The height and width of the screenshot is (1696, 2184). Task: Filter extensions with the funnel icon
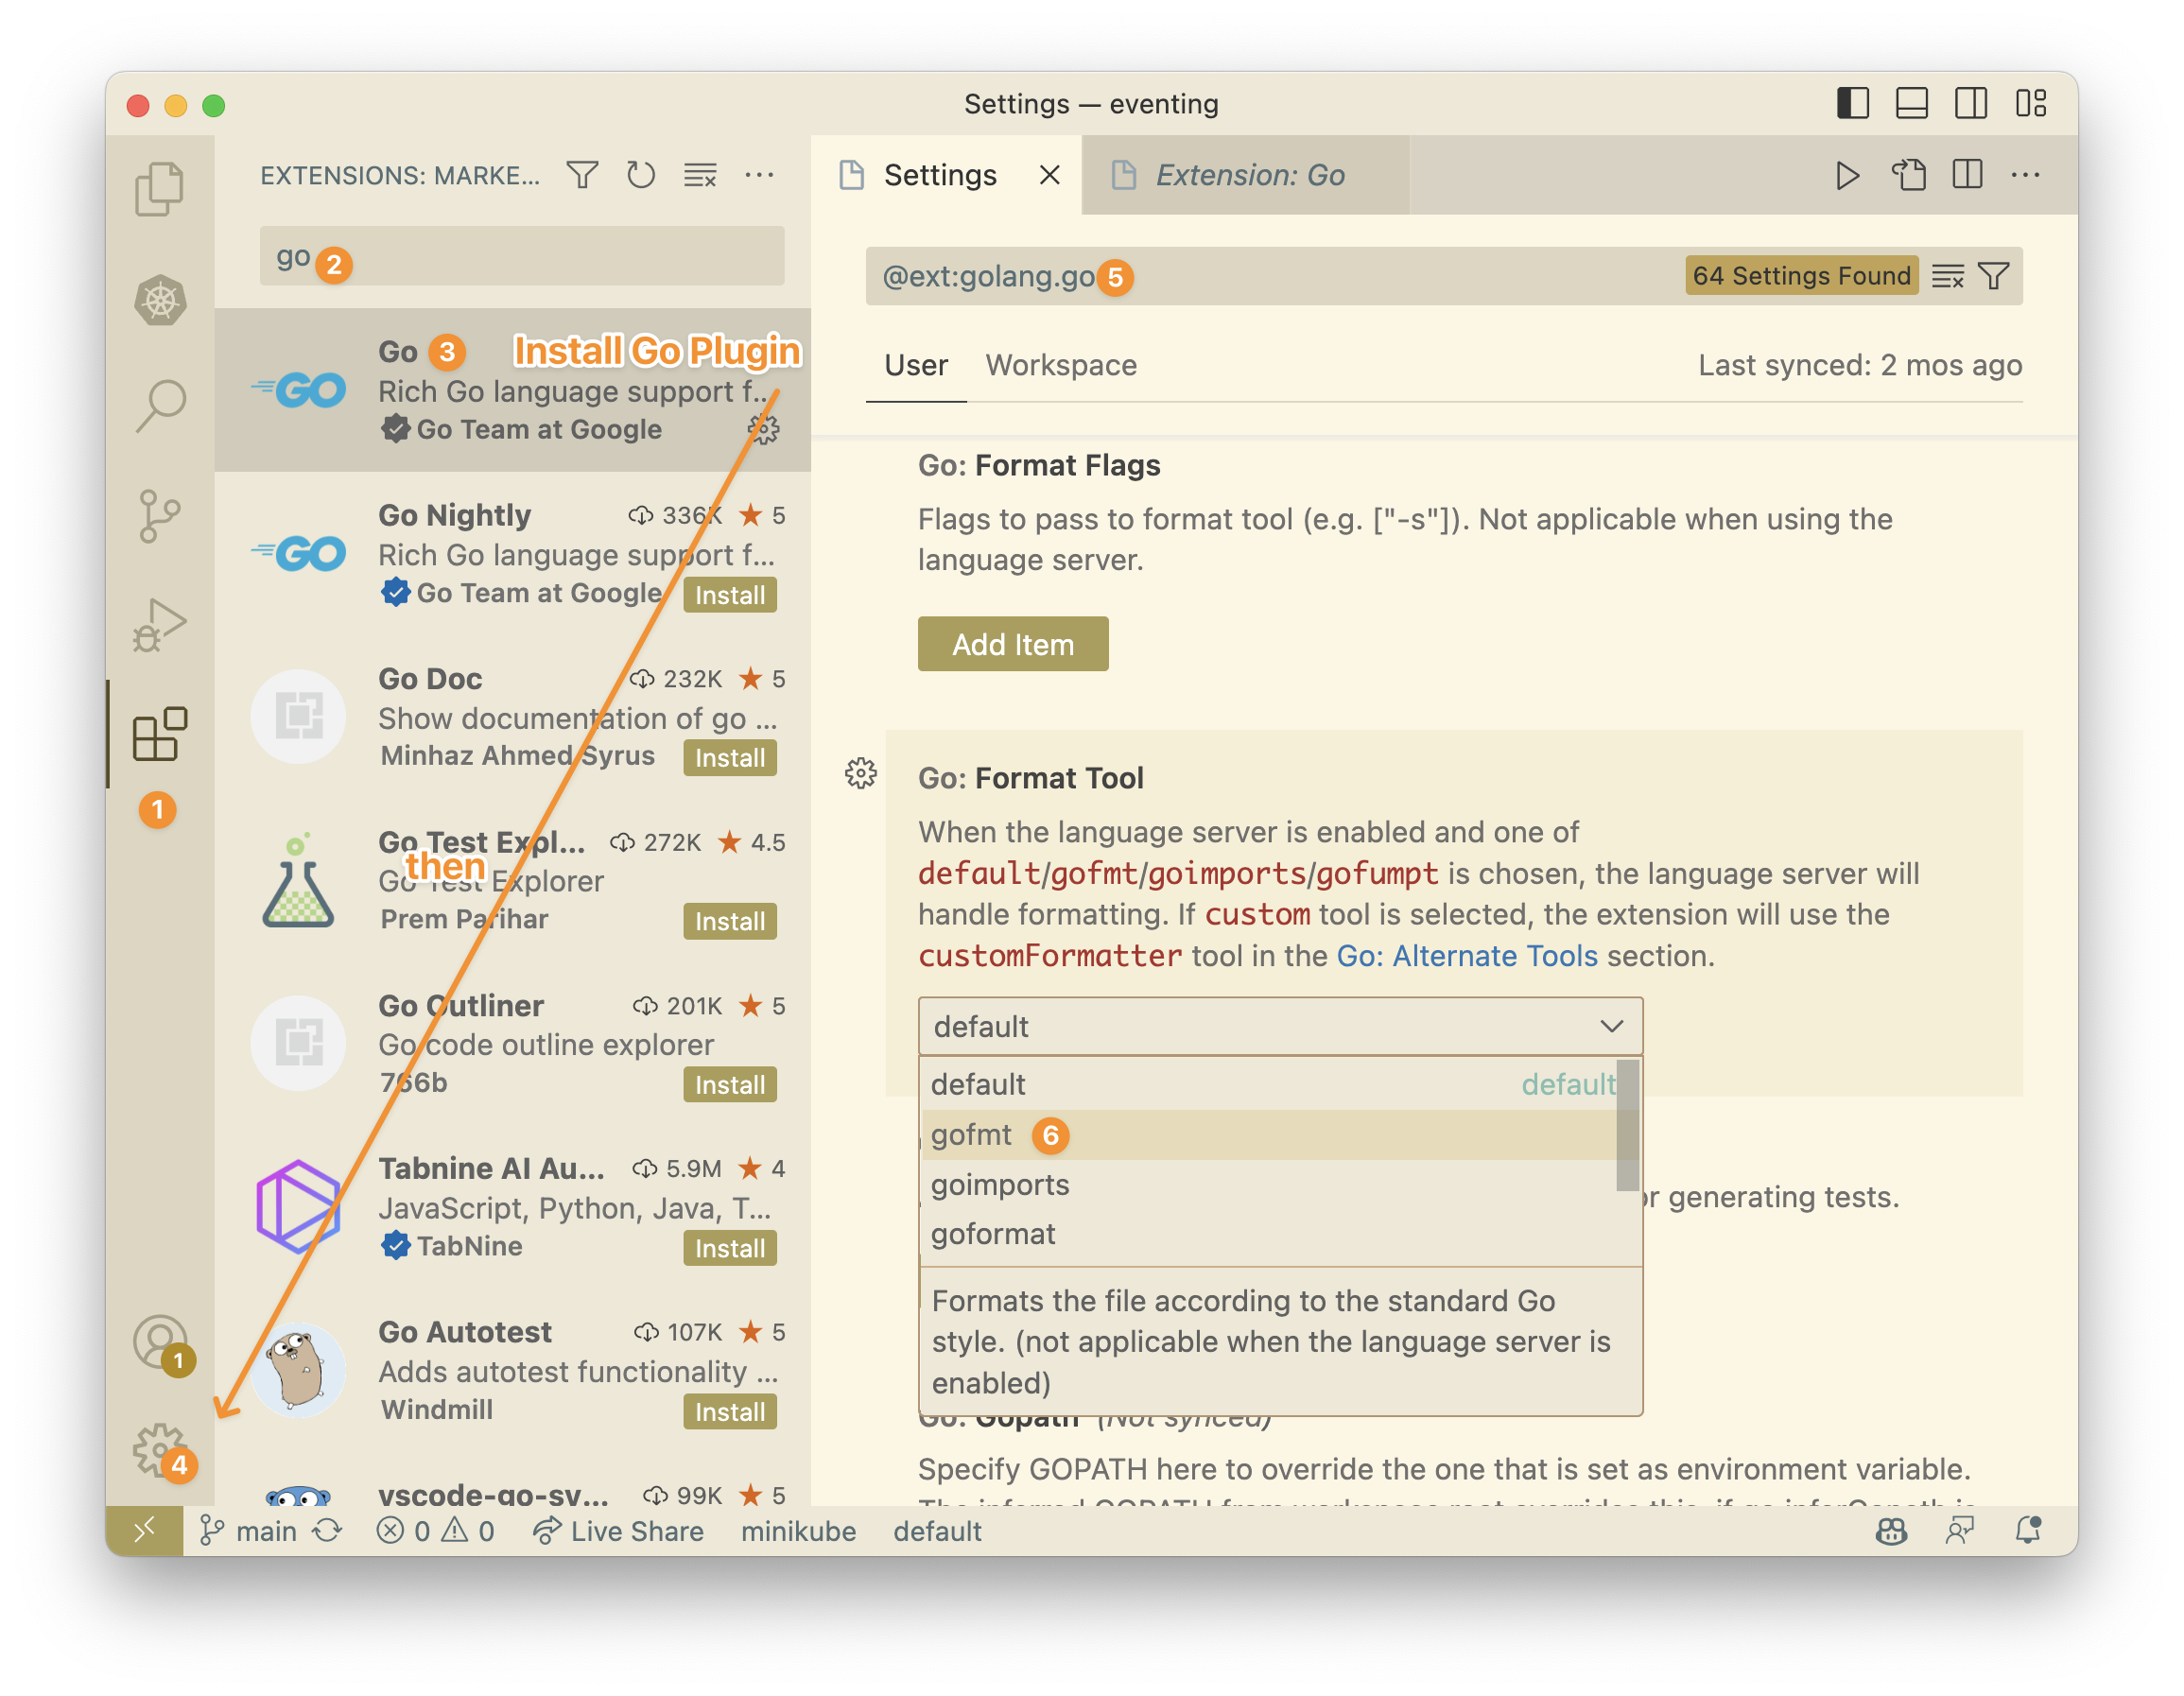tap(582, 174)
